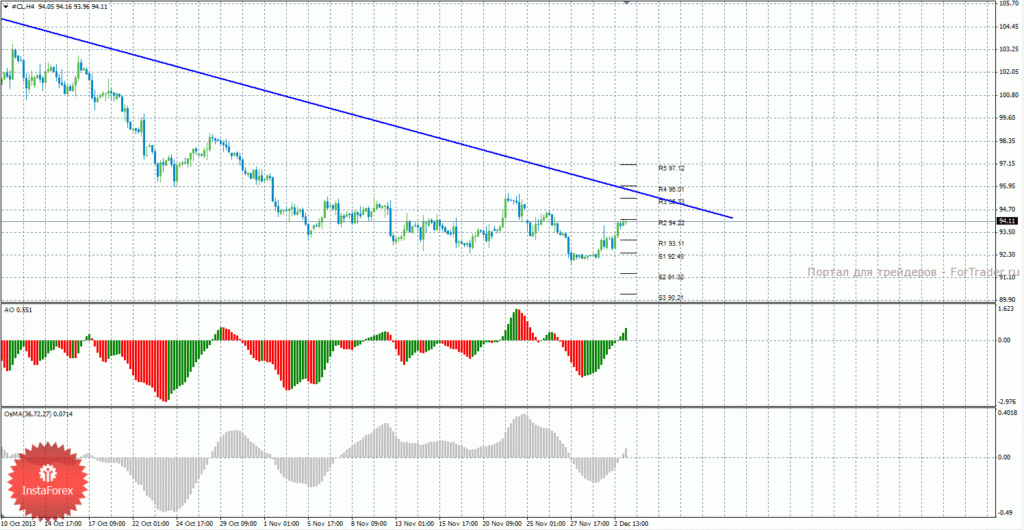
Task: Click the InstaForex logo badge
Action: click(47, 480)
